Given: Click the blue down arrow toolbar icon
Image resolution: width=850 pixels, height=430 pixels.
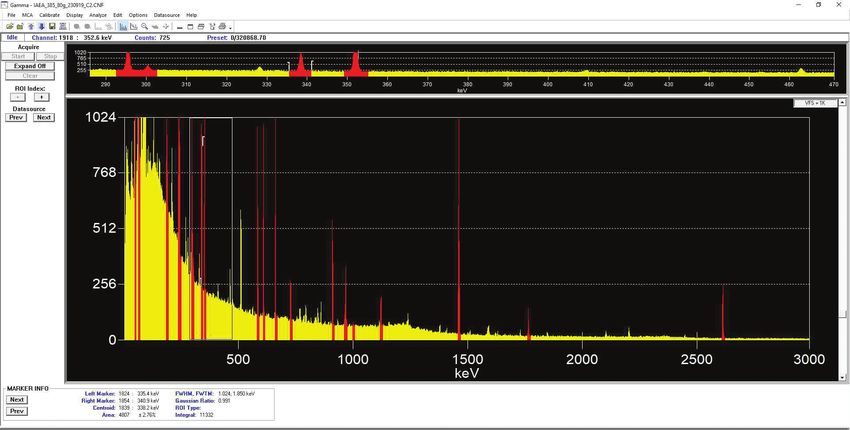Looking at the screenshot, I should pyautogui.click(x=41, y=26).
